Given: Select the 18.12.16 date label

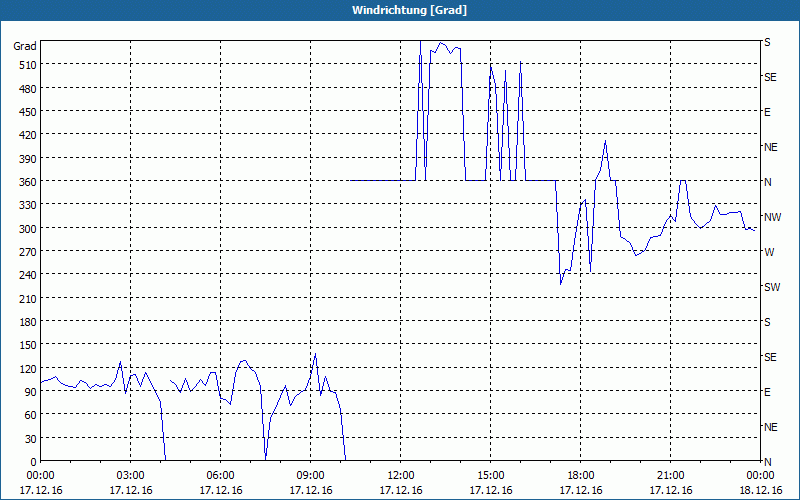Looking at the screenshot, I should pos(761,490).
